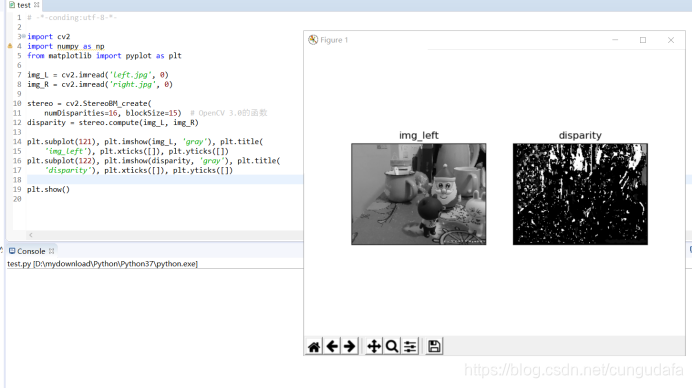The height and width of the screenshot is (388, 693).
Task: Click the Figure 1 window title
Action: click(334, 40)
